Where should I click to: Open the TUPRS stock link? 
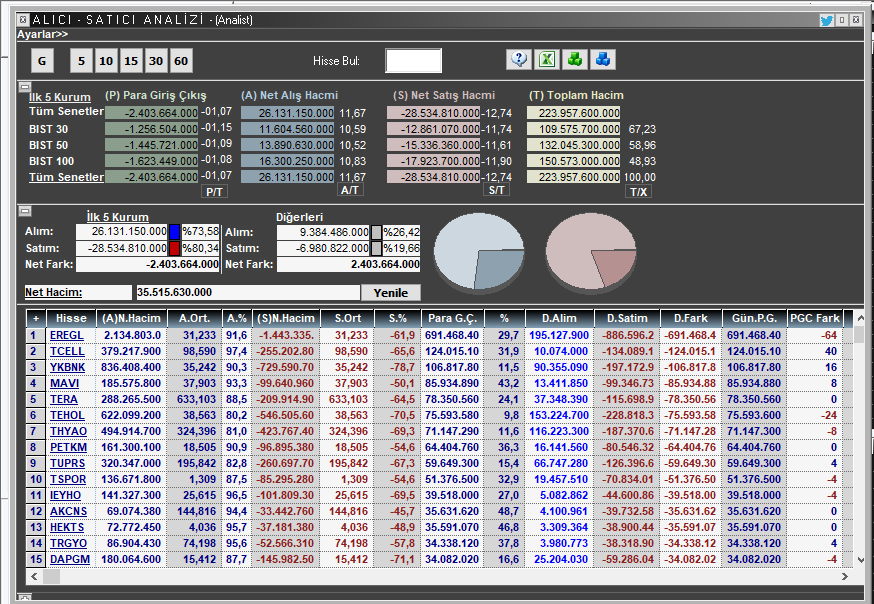click(67, 464)
